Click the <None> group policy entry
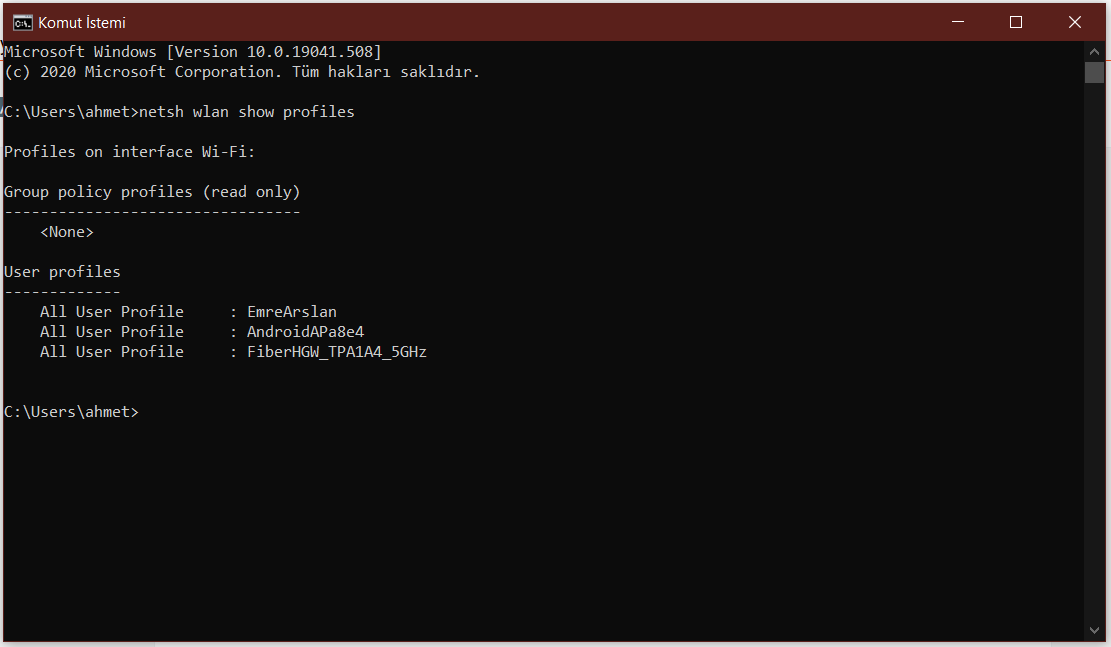1111x647 pixels. click(67, 232)
